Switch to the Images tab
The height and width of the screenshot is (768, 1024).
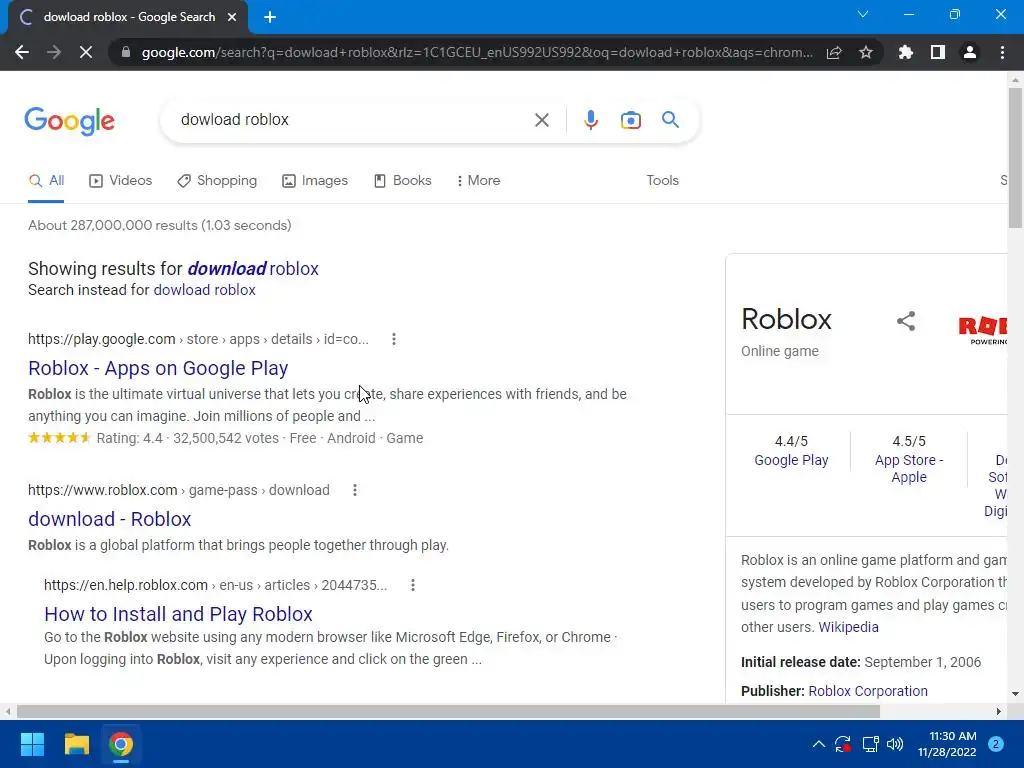pos(315,181)
